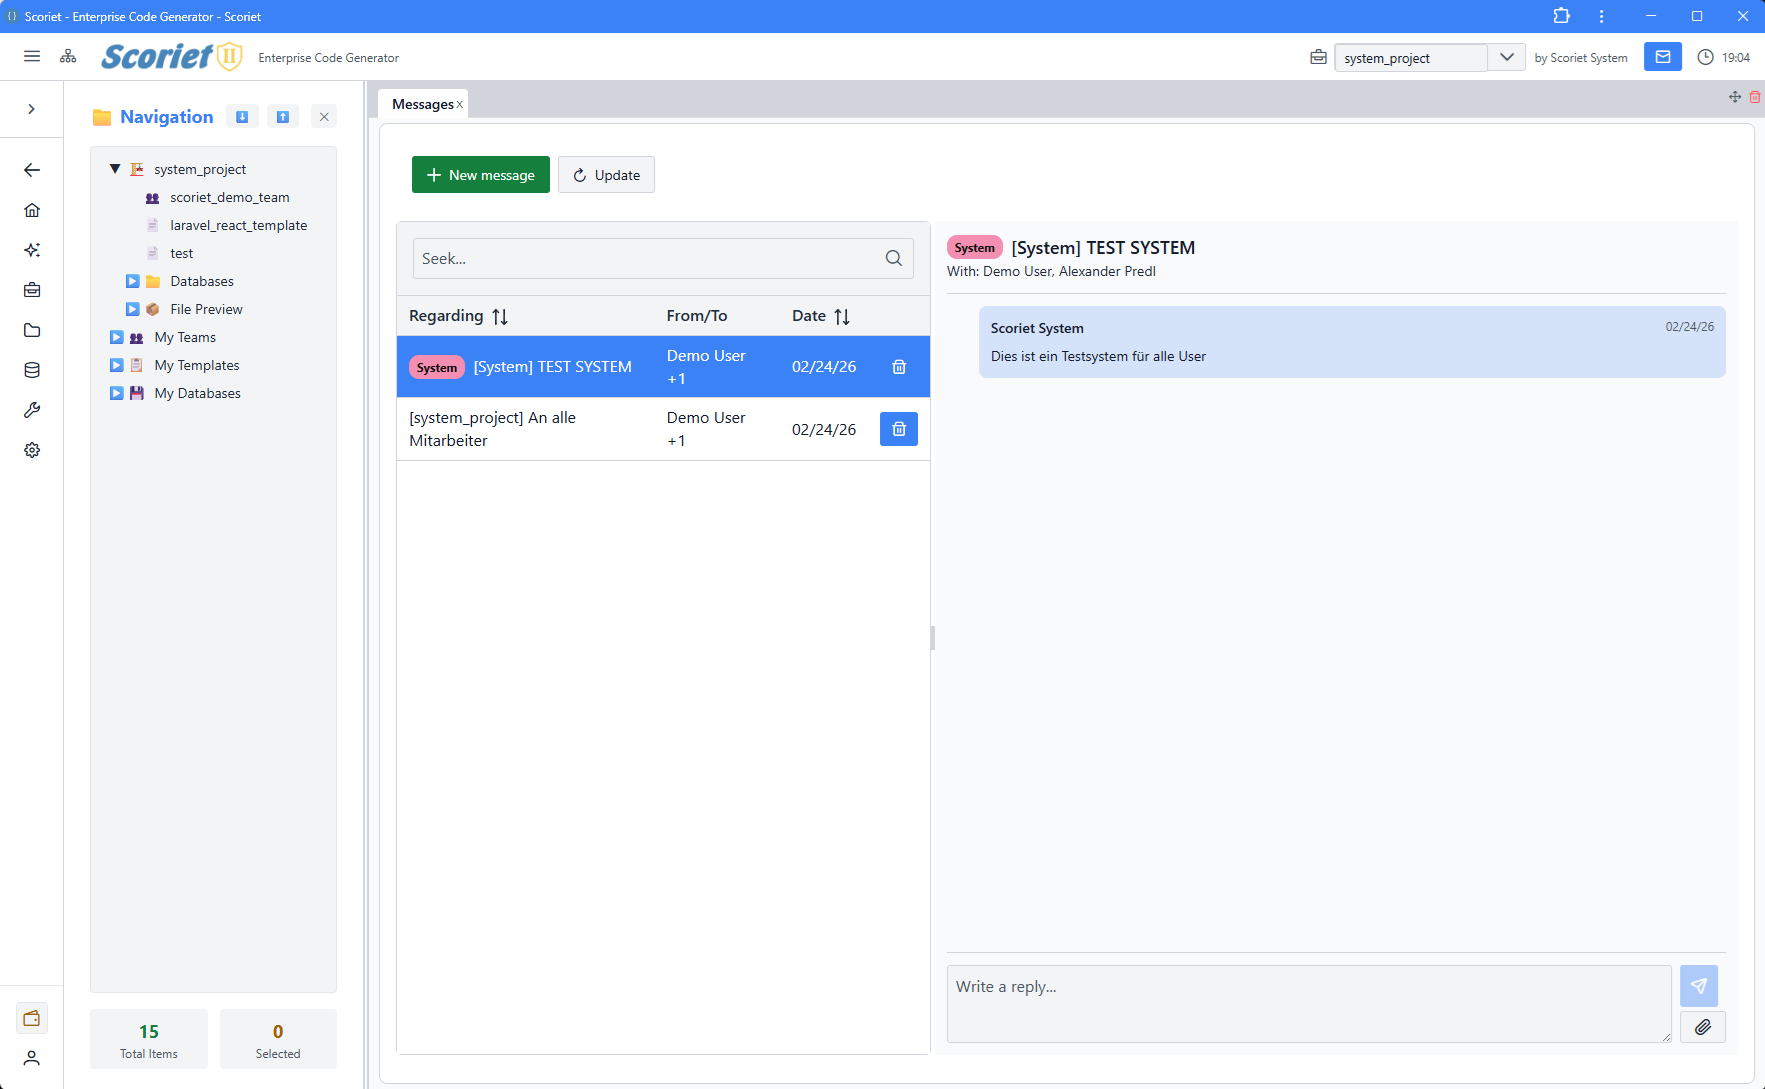Expand the Databases tree folder
The height and width of the screenshot is (1089, 1765).
(132, 282)
